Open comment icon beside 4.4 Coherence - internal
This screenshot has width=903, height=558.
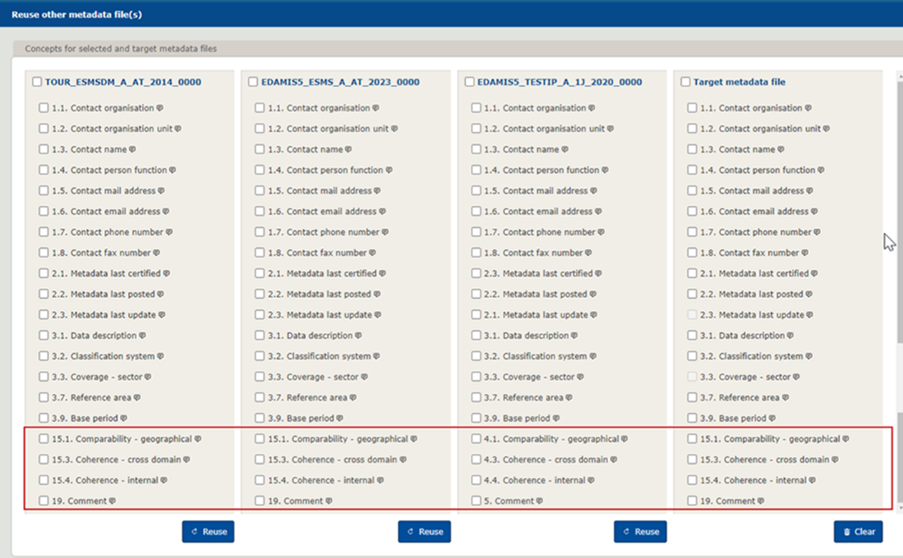(x=591, y=480)
